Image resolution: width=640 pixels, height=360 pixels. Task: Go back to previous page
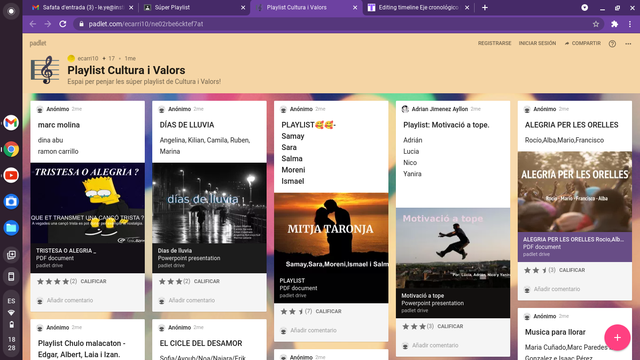coord(33,24)
